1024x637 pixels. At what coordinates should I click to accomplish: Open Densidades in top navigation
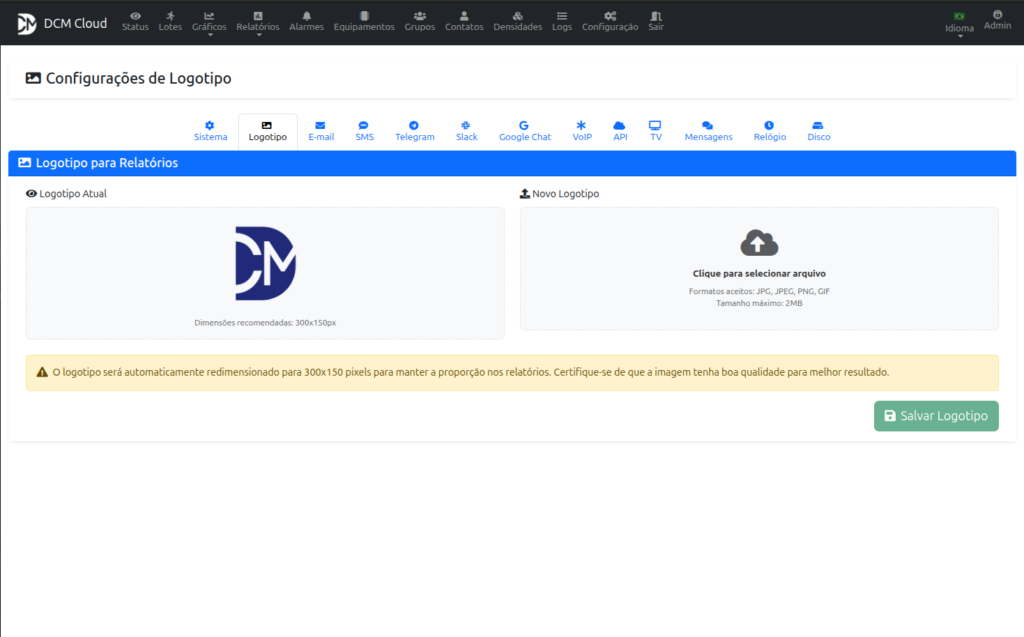[517, 16]
